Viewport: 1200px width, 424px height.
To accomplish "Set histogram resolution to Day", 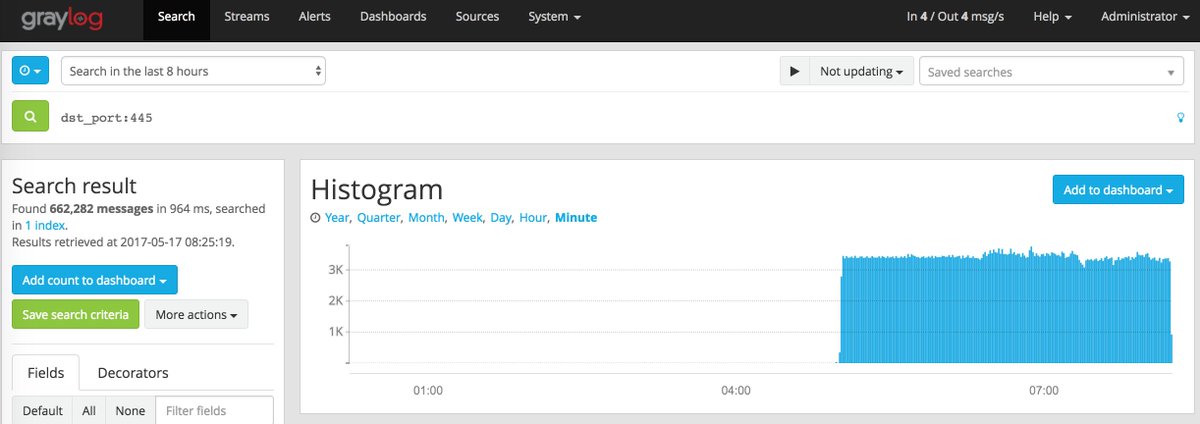I will tap(500, 217).
